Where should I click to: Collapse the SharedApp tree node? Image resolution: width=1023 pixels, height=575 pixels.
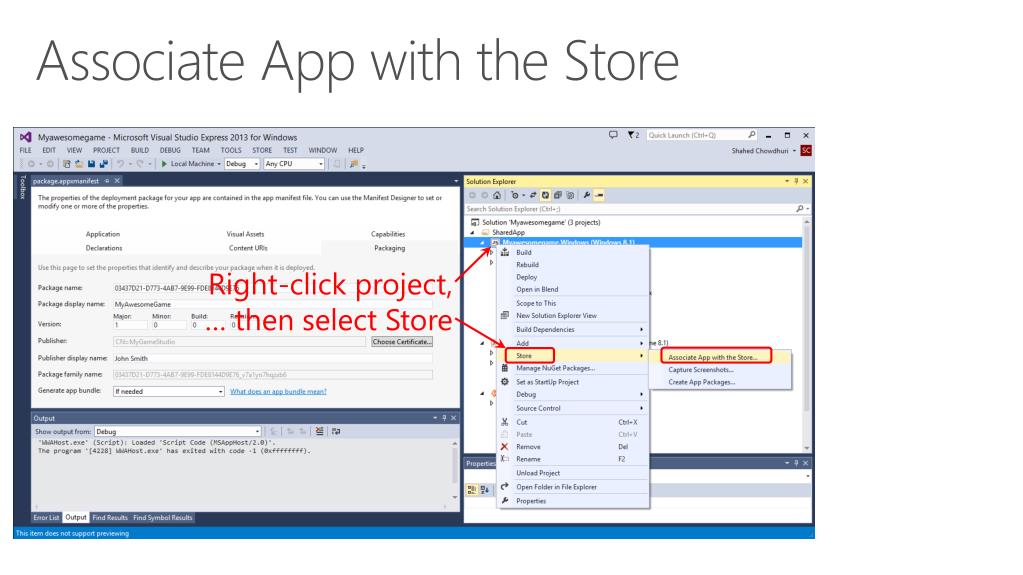tap(472, 233)
